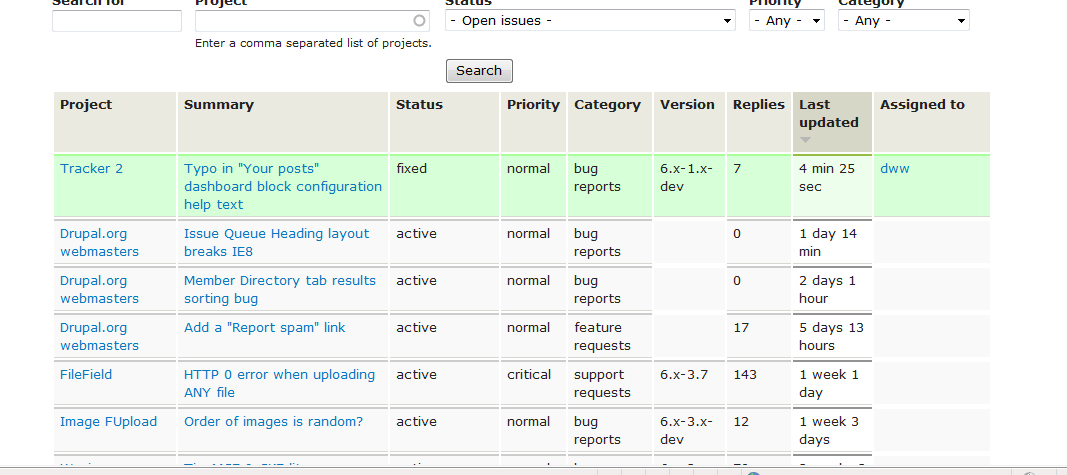Open the Status dropdown showing Open issues
The image size is (1067, 475).
tap(590, 20)
